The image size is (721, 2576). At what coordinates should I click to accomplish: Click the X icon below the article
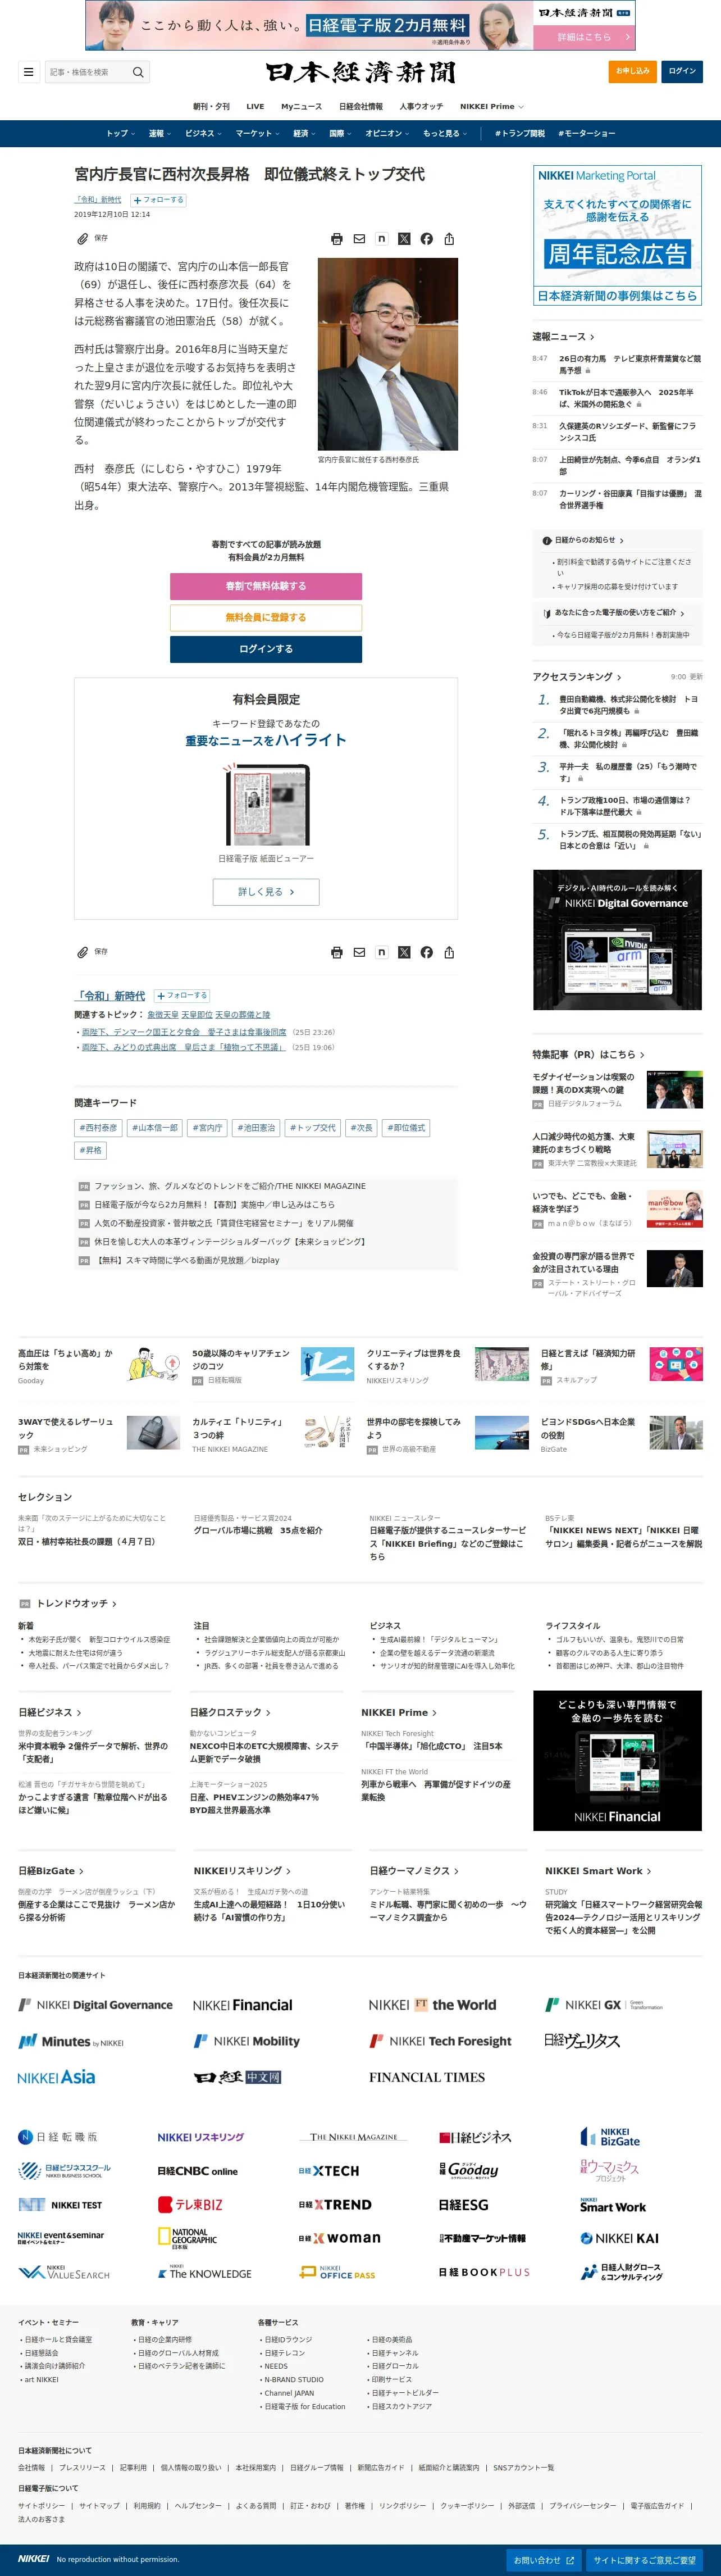(404, 952)
